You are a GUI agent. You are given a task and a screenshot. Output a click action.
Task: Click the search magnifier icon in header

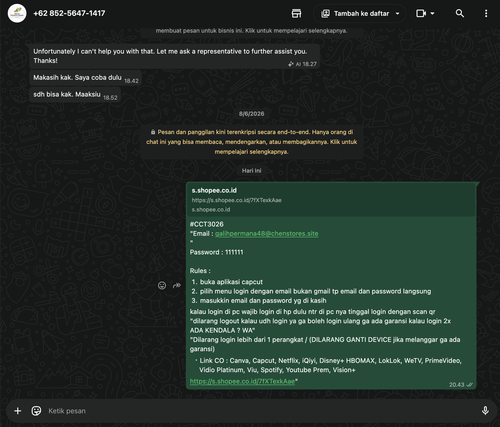[460, 13]
